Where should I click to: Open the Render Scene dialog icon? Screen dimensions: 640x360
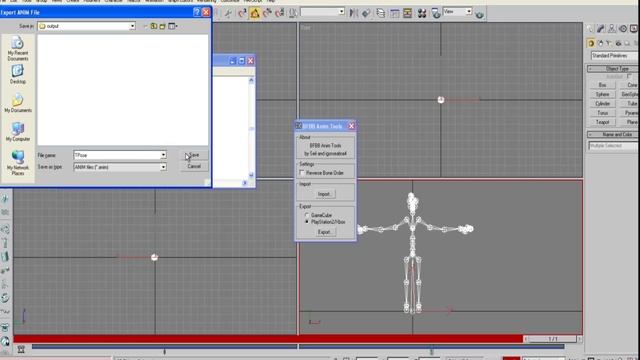coord(436,13)
